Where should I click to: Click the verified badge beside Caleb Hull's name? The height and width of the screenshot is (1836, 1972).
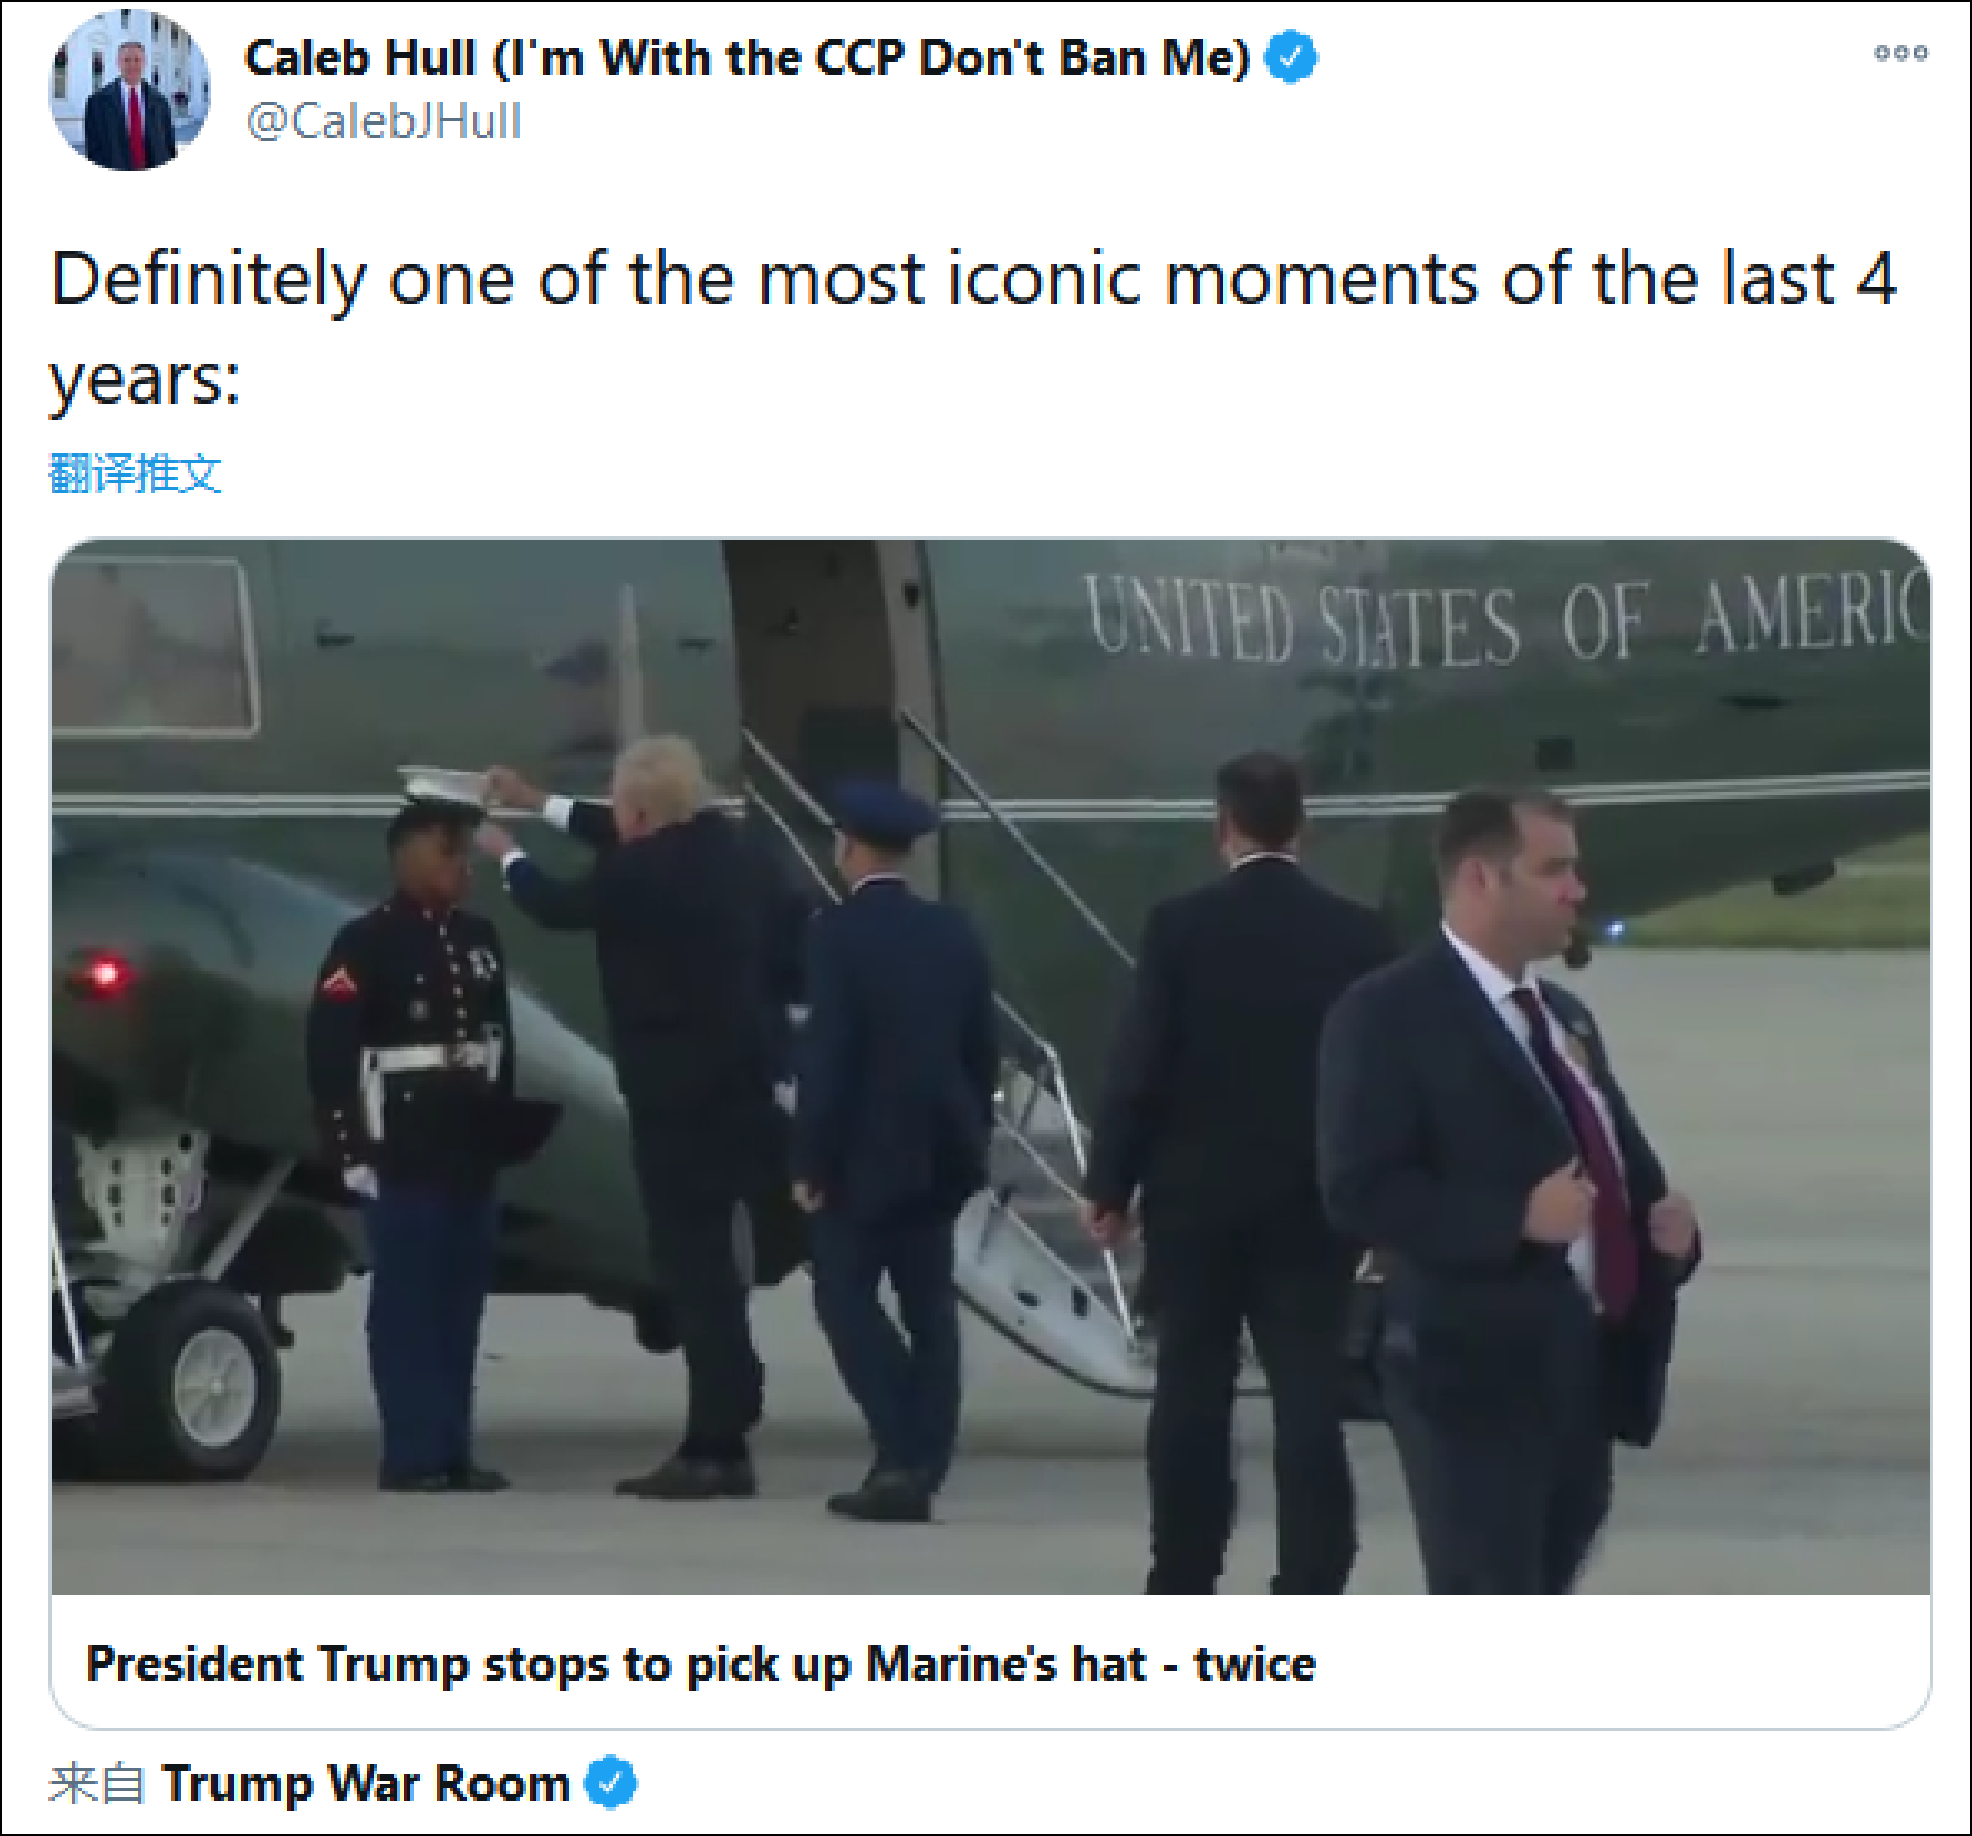[1291, 57]
